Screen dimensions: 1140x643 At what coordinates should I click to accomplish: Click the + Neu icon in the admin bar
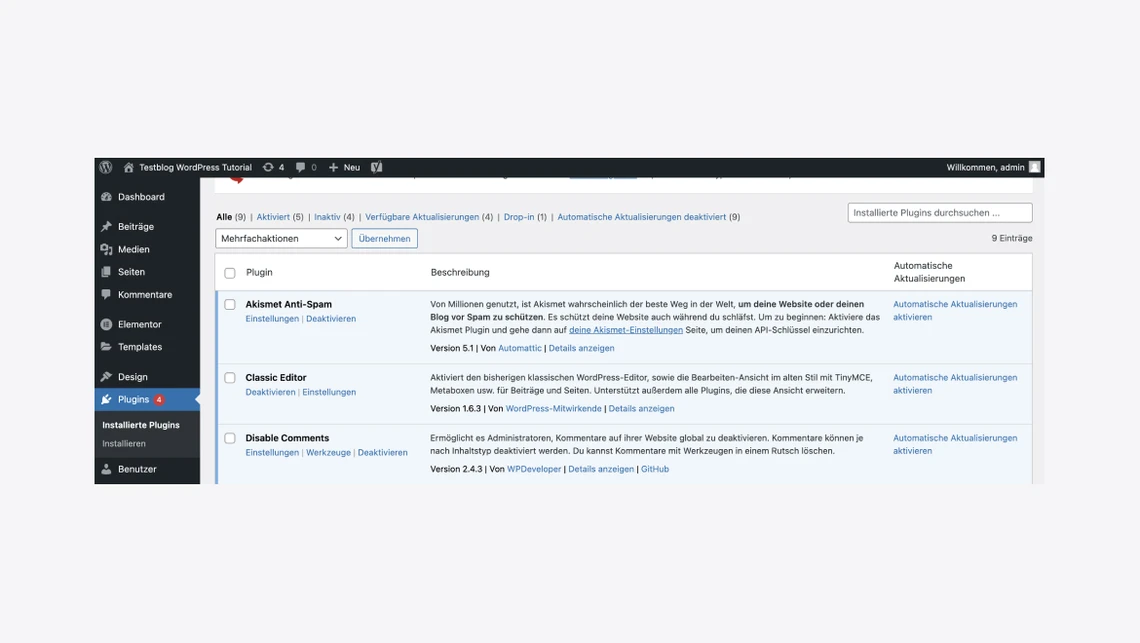pos(340,167)
